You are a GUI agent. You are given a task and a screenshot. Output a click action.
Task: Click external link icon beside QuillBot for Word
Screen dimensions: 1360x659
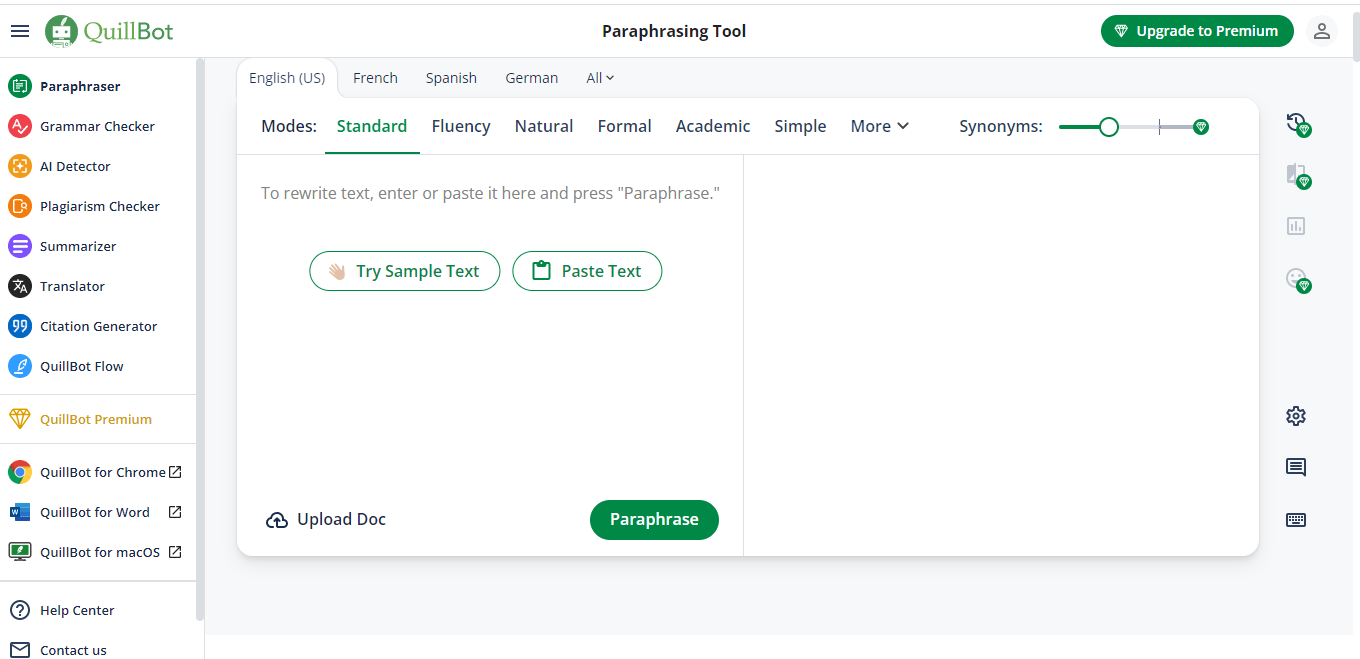click(x=175, y=512)
